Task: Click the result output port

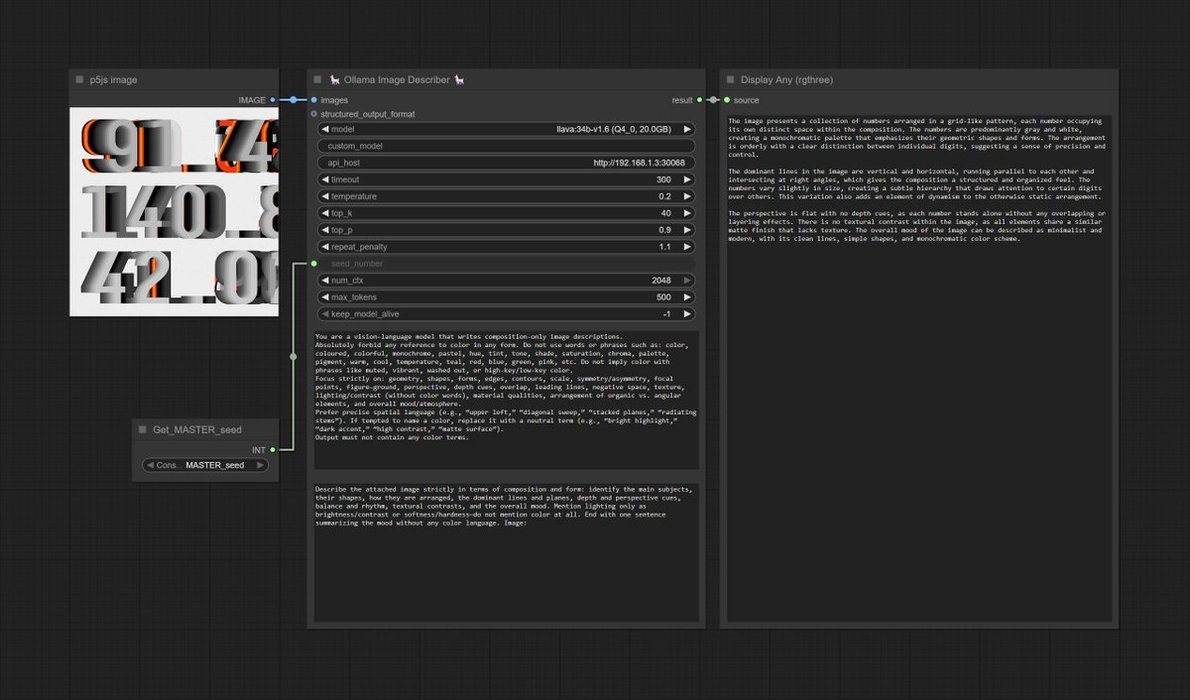Action: tap(699, 100)
